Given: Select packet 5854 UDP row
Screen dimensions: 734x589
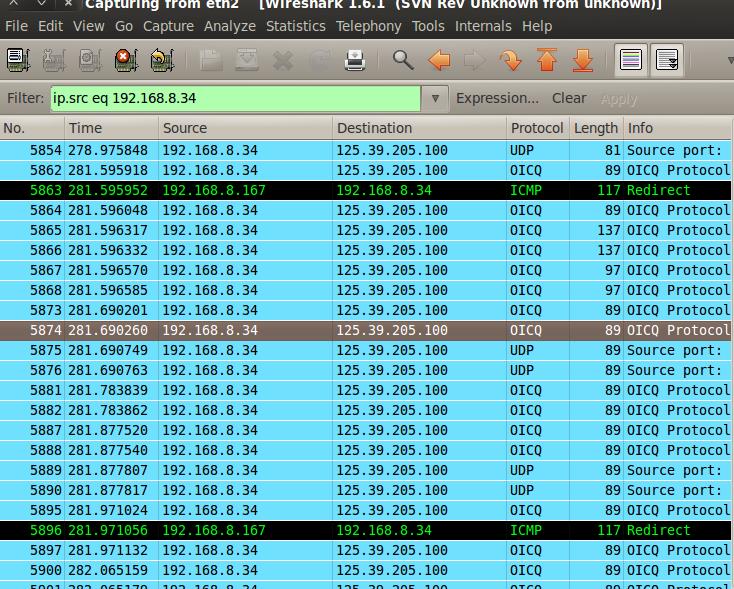Looking at the screenshot, I should (x=365, y=150).
